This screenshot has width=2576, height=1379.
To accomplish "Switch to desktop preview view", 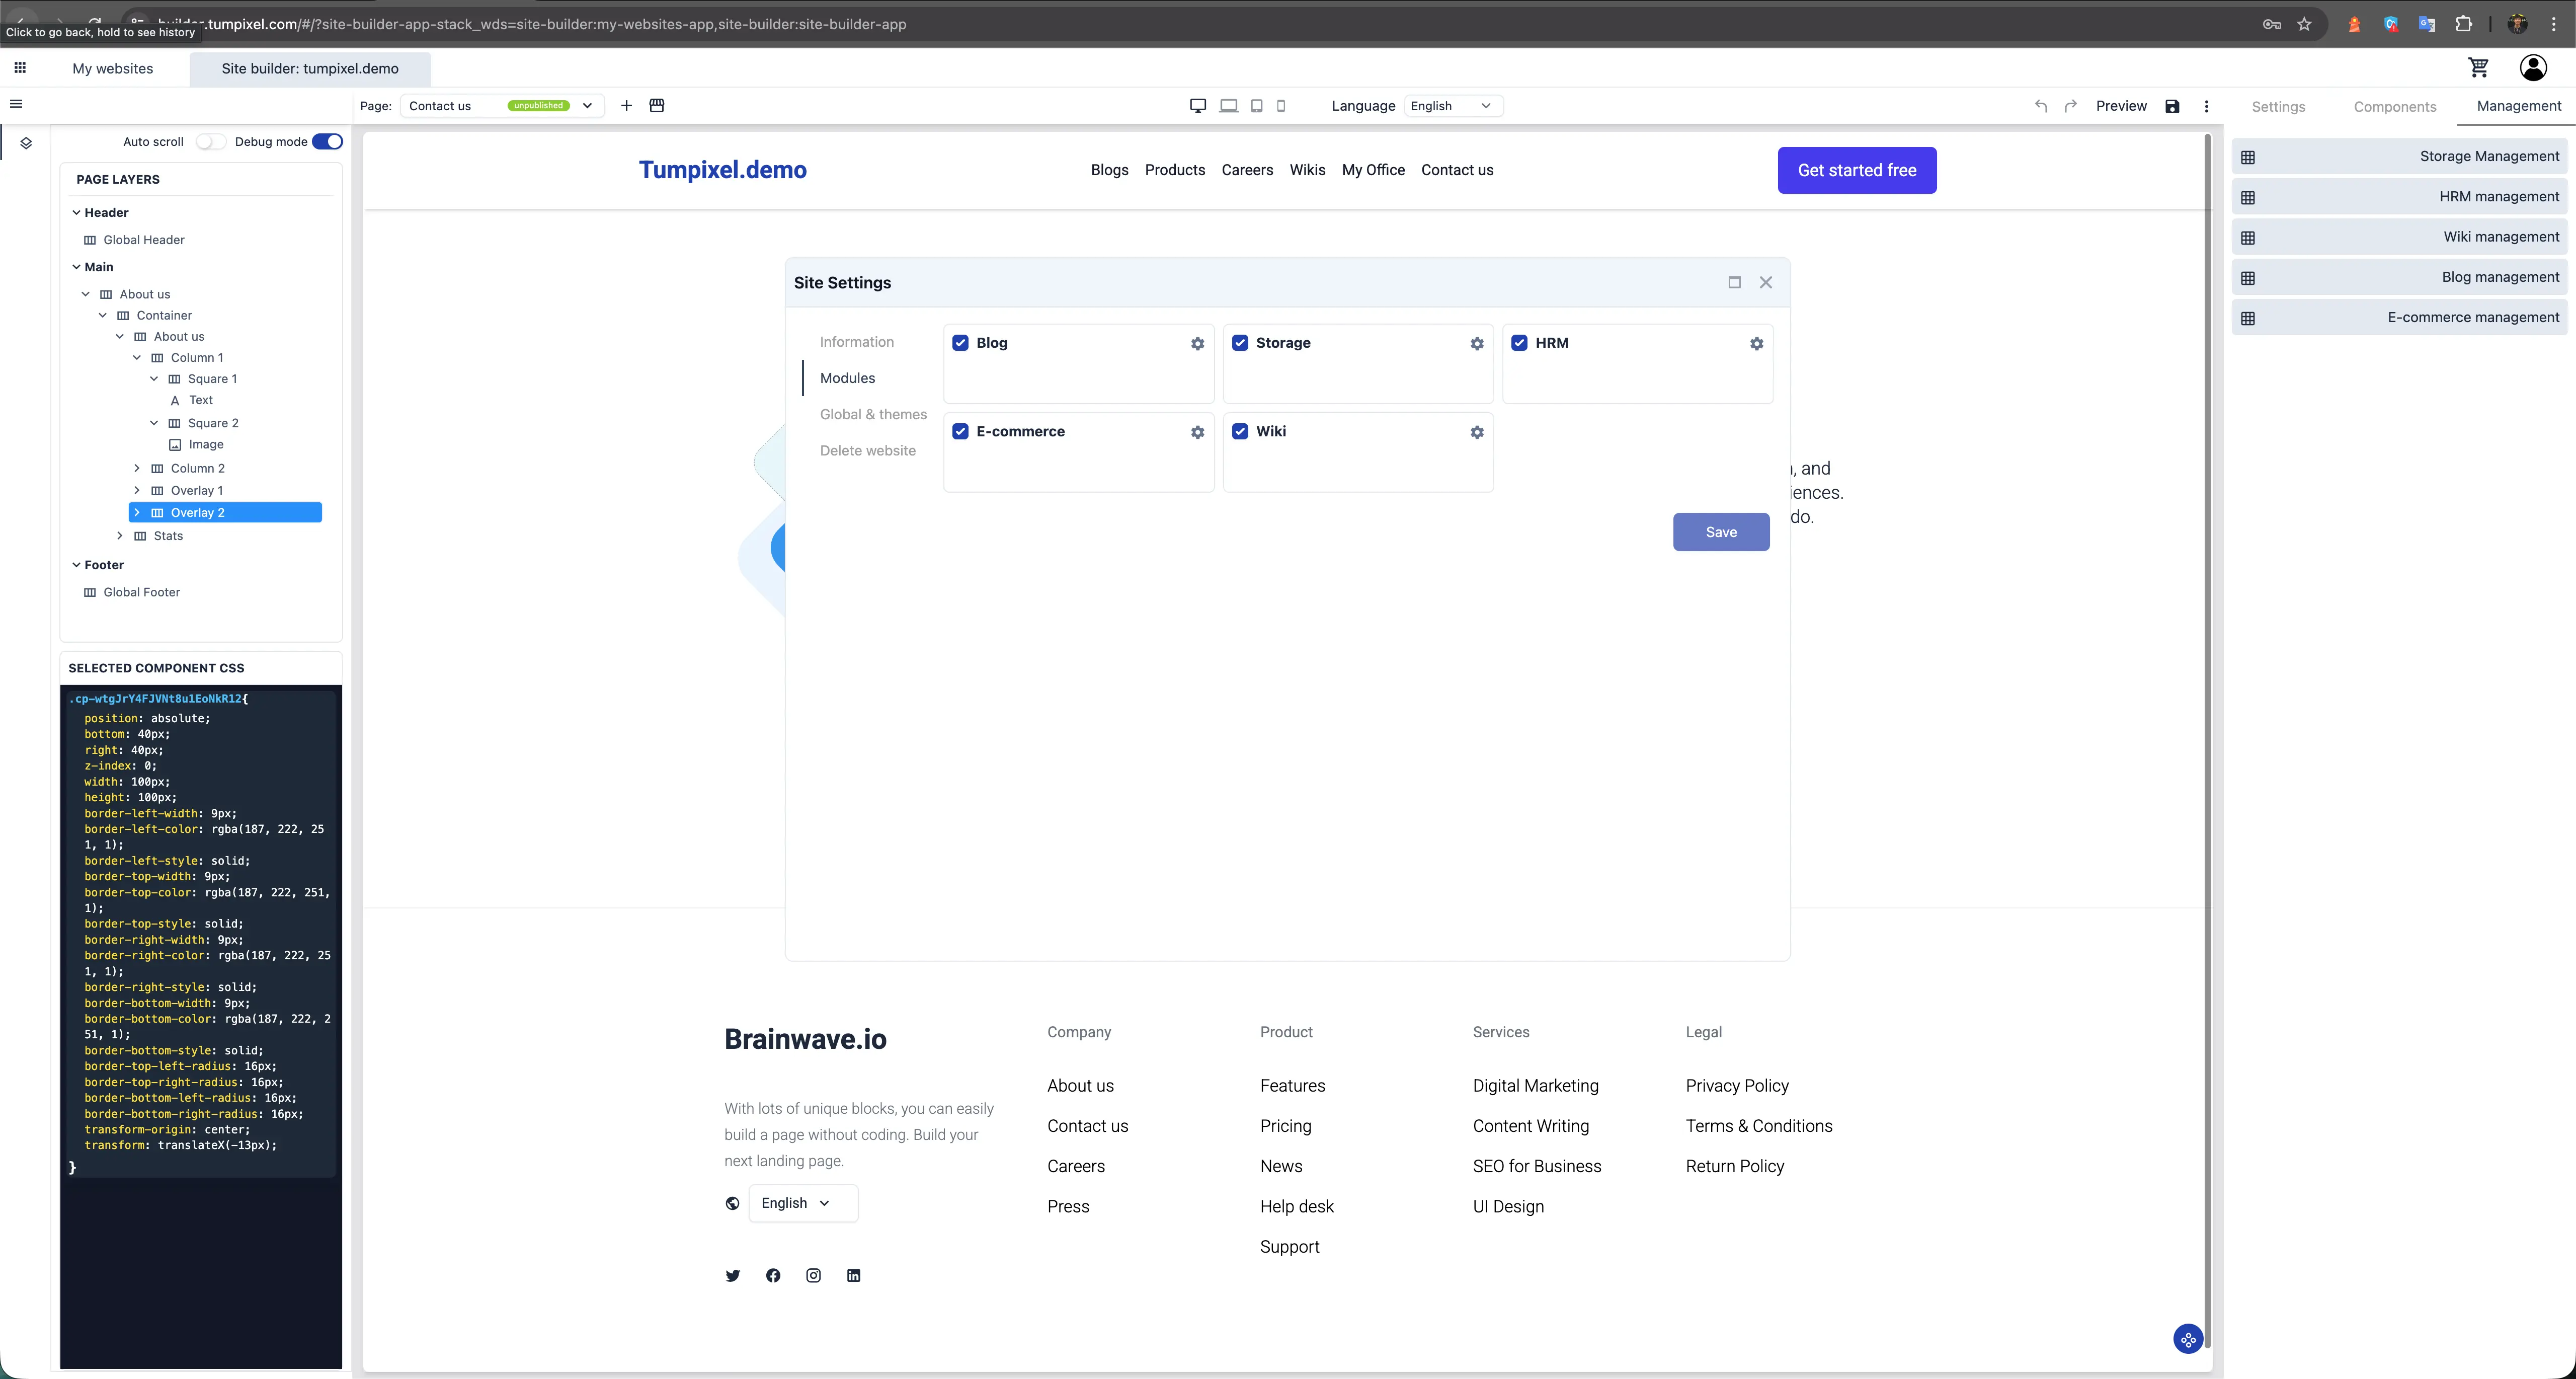I will pyautogui.click(x=1197, y=105).
